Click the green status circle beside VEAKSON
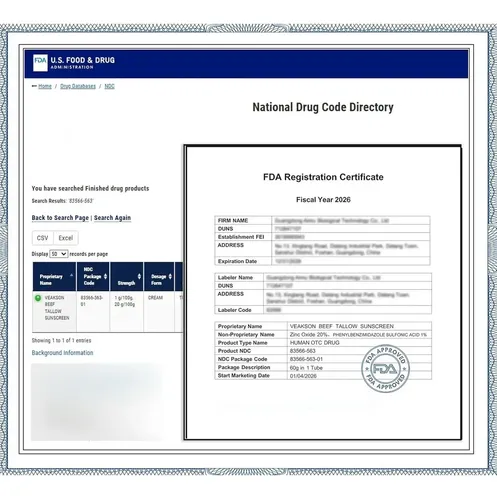Image resolution: width=497 pixels, height=500 pixels. click(38, 298)
